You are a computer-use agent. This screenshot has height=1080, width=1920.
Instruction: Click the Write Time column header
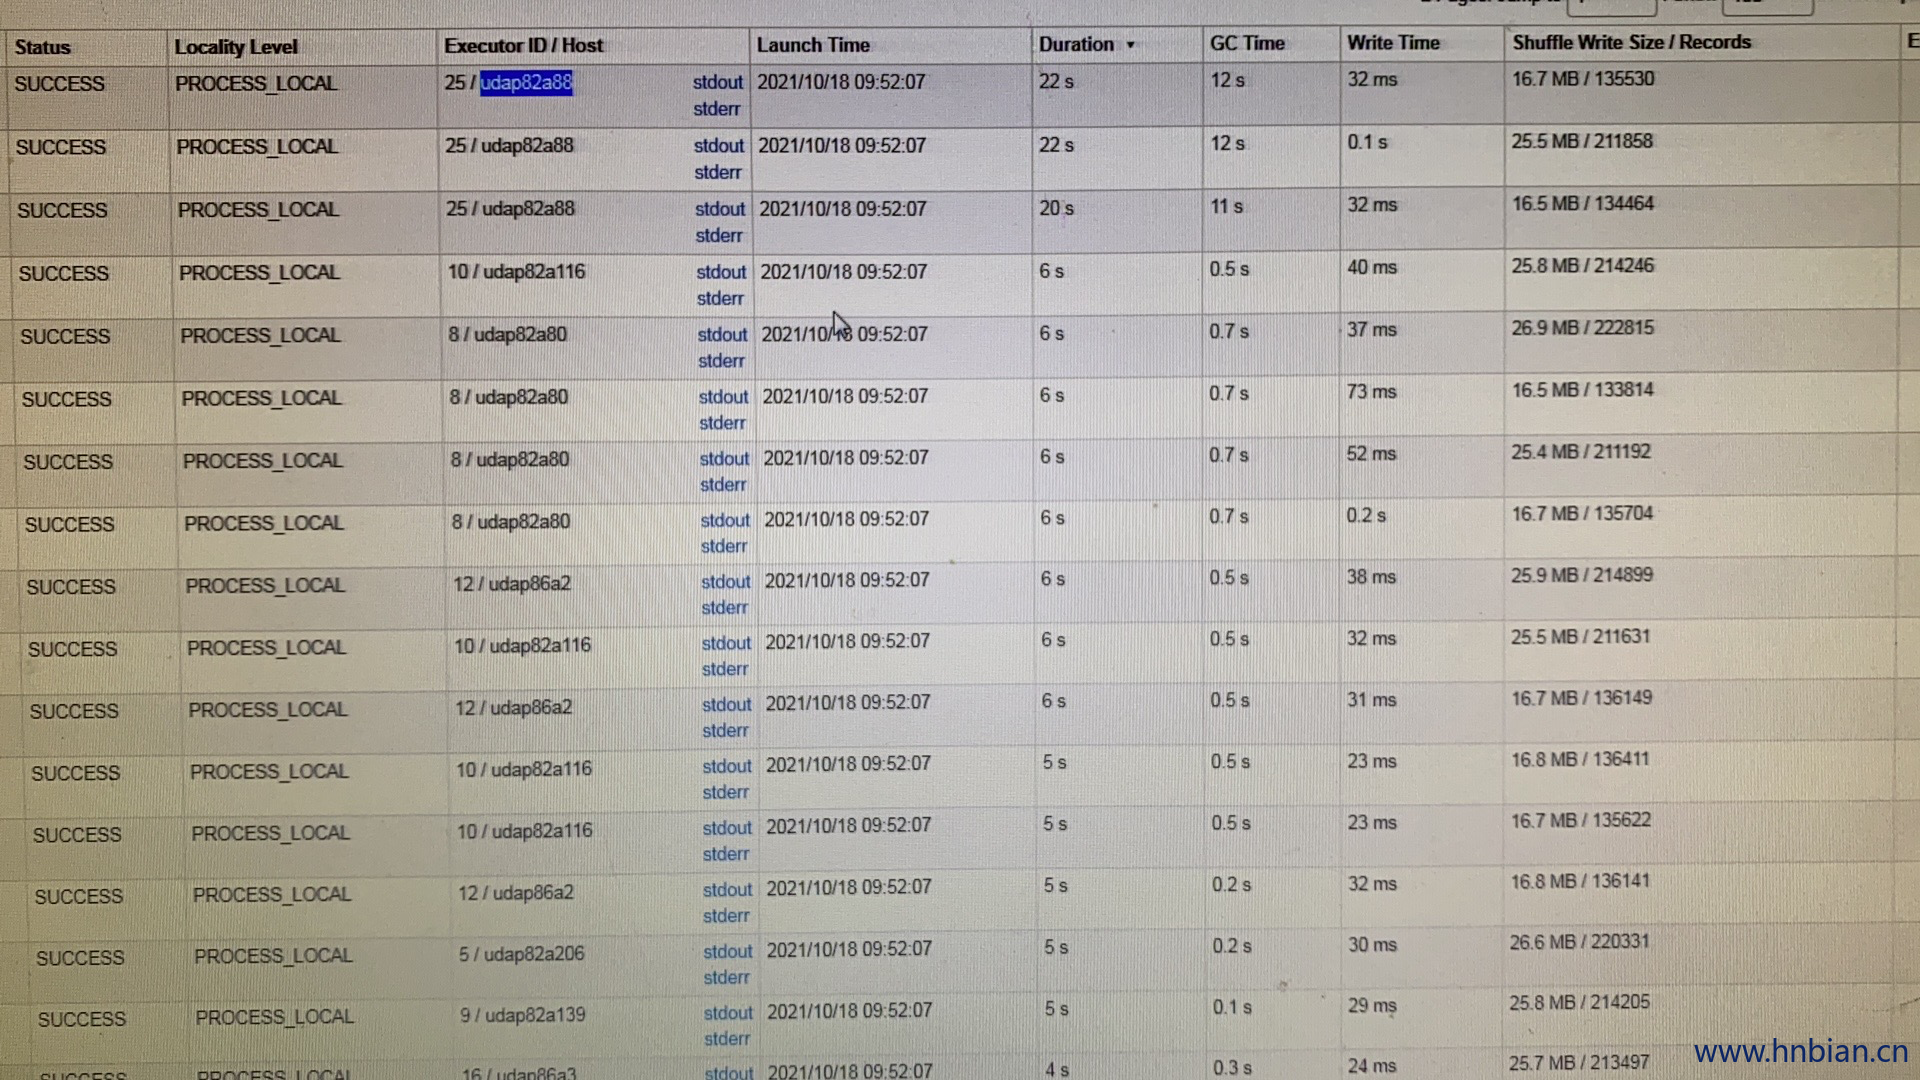[x=1393, y=43]
